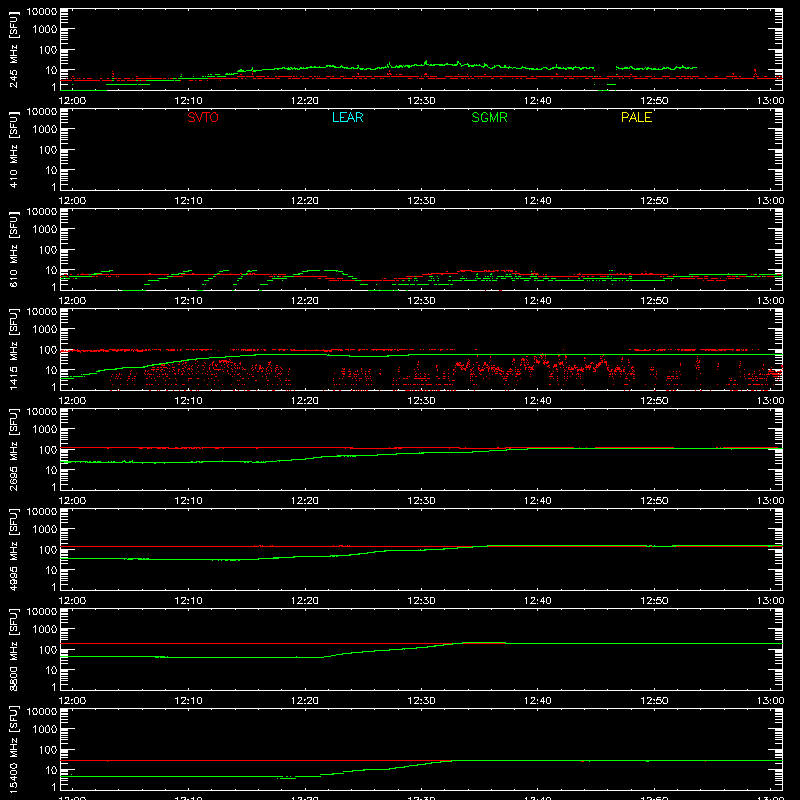Click 12:50 time label under 610 MHz plot

pos(654,301)
